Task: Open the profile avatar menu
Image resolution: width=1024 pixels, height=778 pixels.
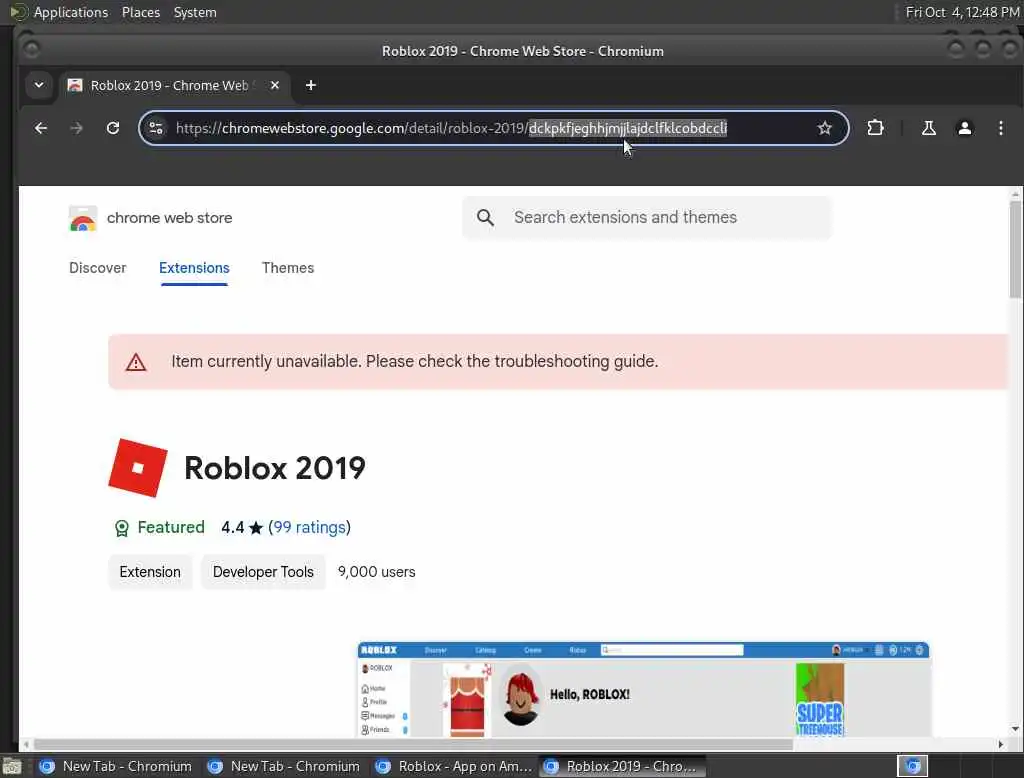Action: pyautogui.click(x=964, y=128)
